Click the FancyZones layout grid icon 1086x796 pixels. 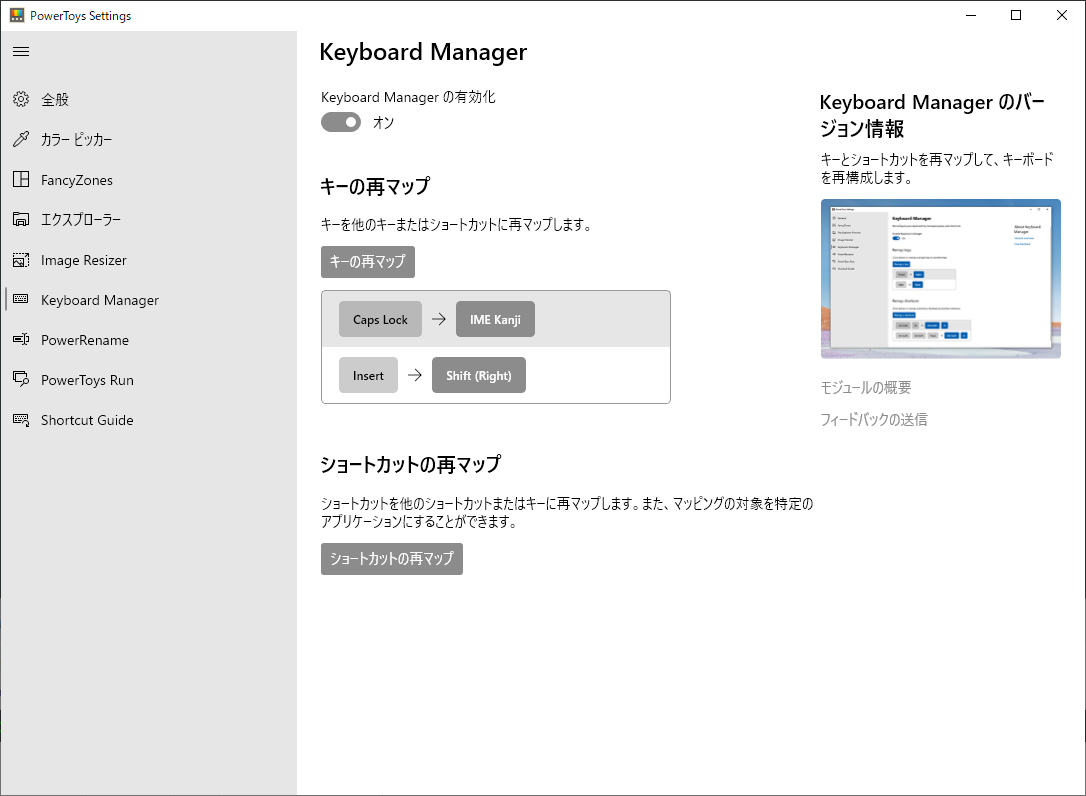pos(21,179)
